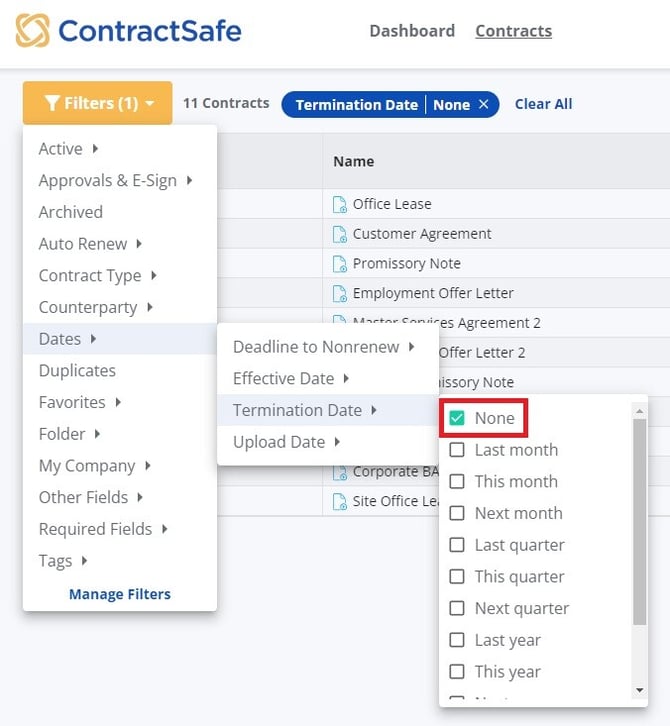
Task: Click the Clear All link
Action: tap(543, 104)
